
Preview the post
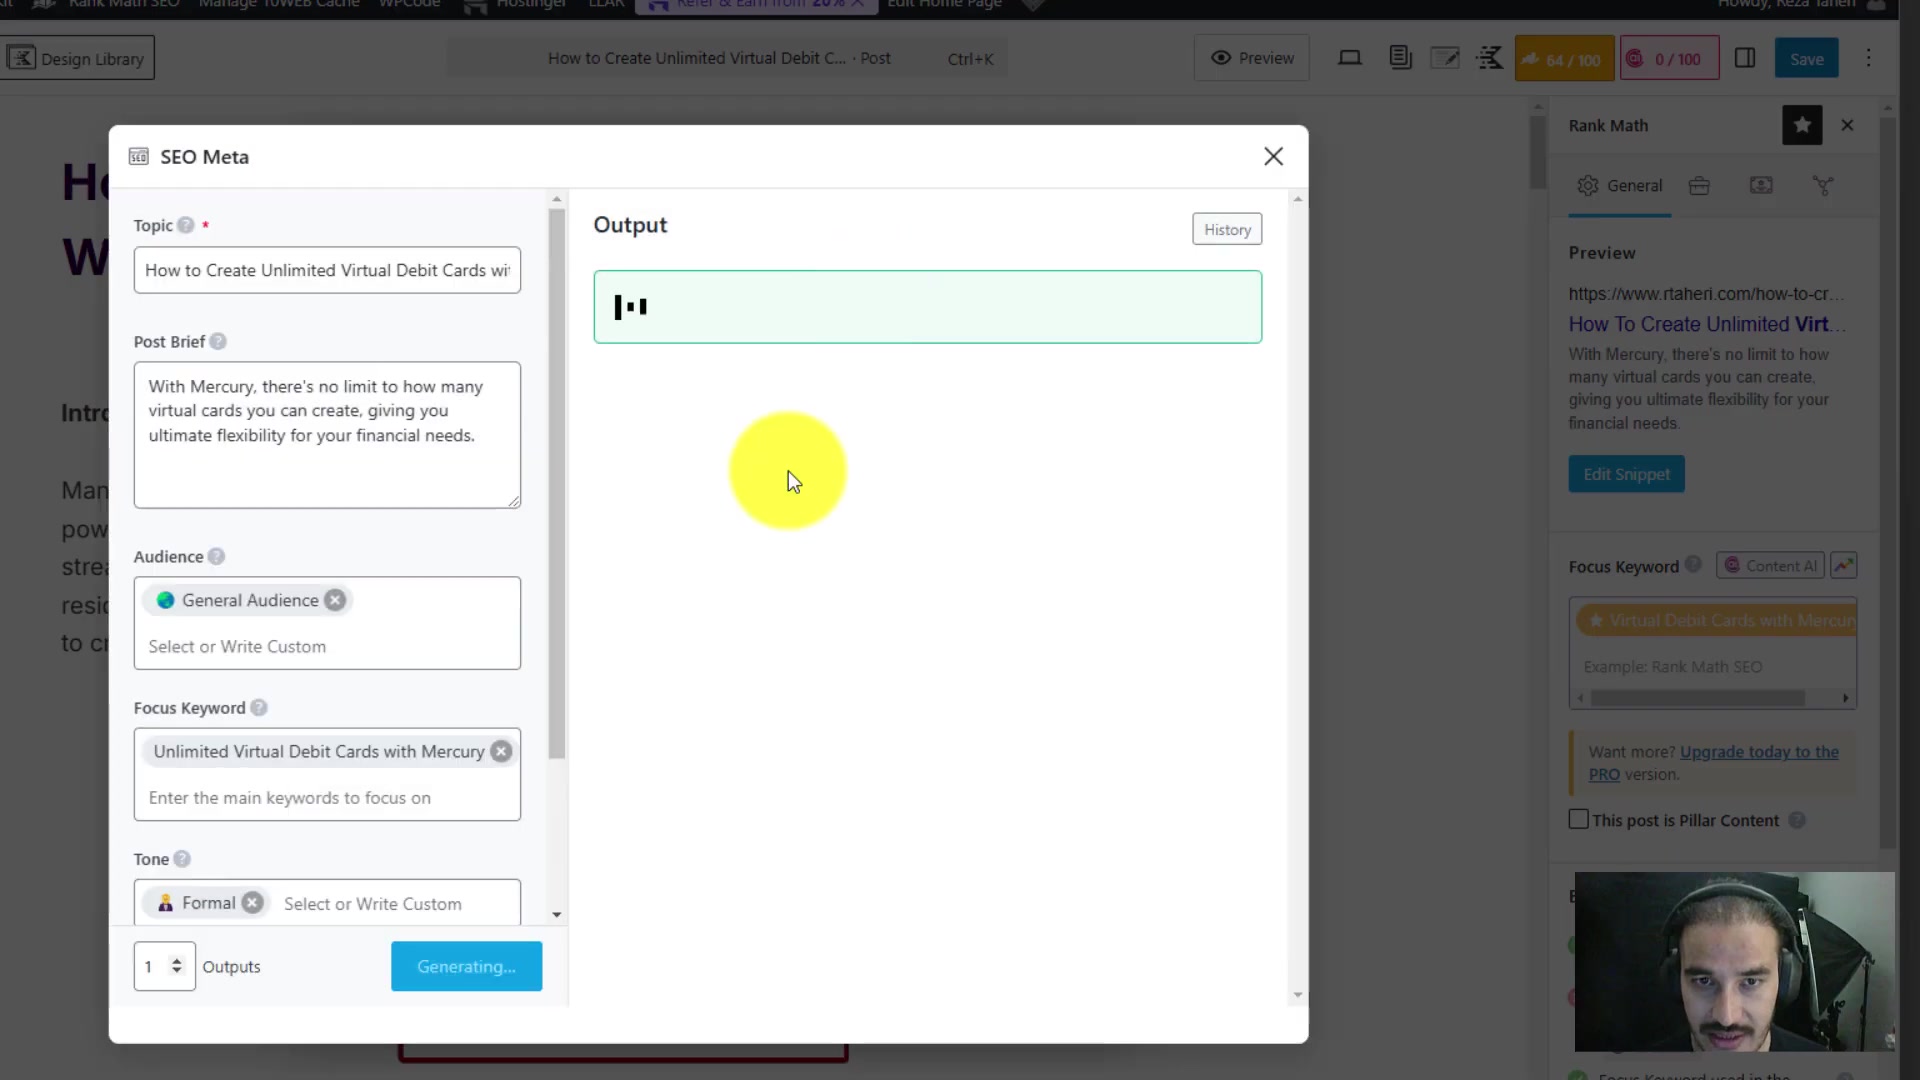coord(1252,58)
